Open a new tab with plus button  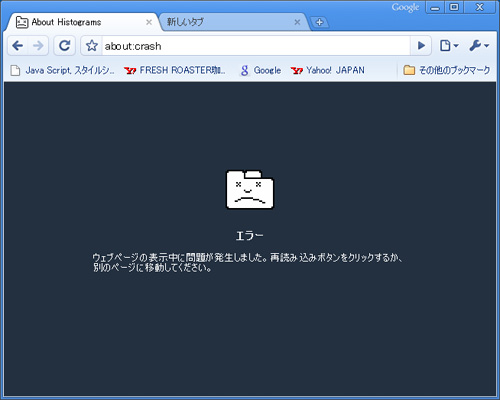point(319,22)
